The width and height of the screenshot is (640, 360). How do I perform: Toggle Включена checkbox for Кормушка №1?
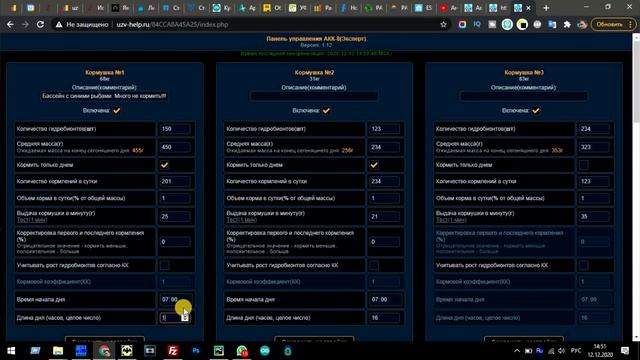point(117,111)
